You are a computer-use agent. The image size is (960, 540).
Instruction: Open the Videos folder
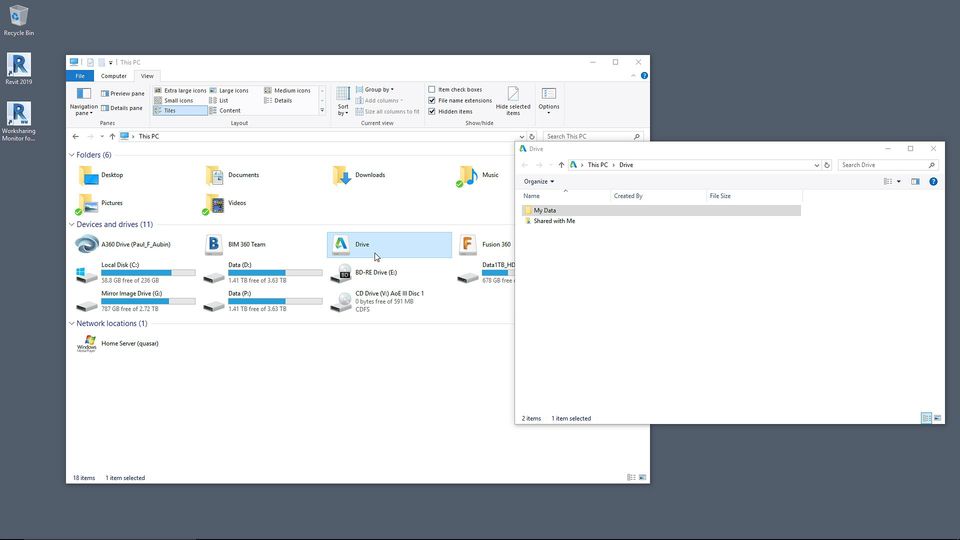[x=225, y=203]
